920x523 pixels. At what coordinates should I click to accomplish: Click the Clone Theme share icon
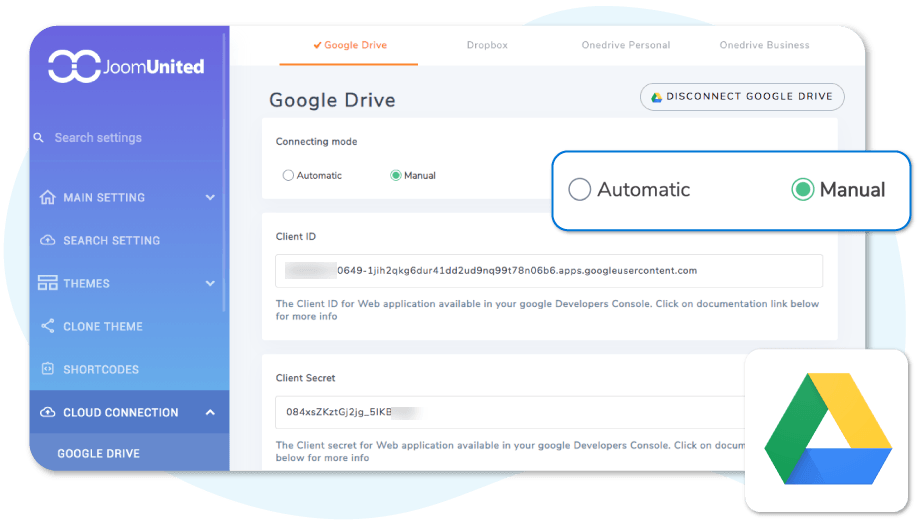(47, 327)
